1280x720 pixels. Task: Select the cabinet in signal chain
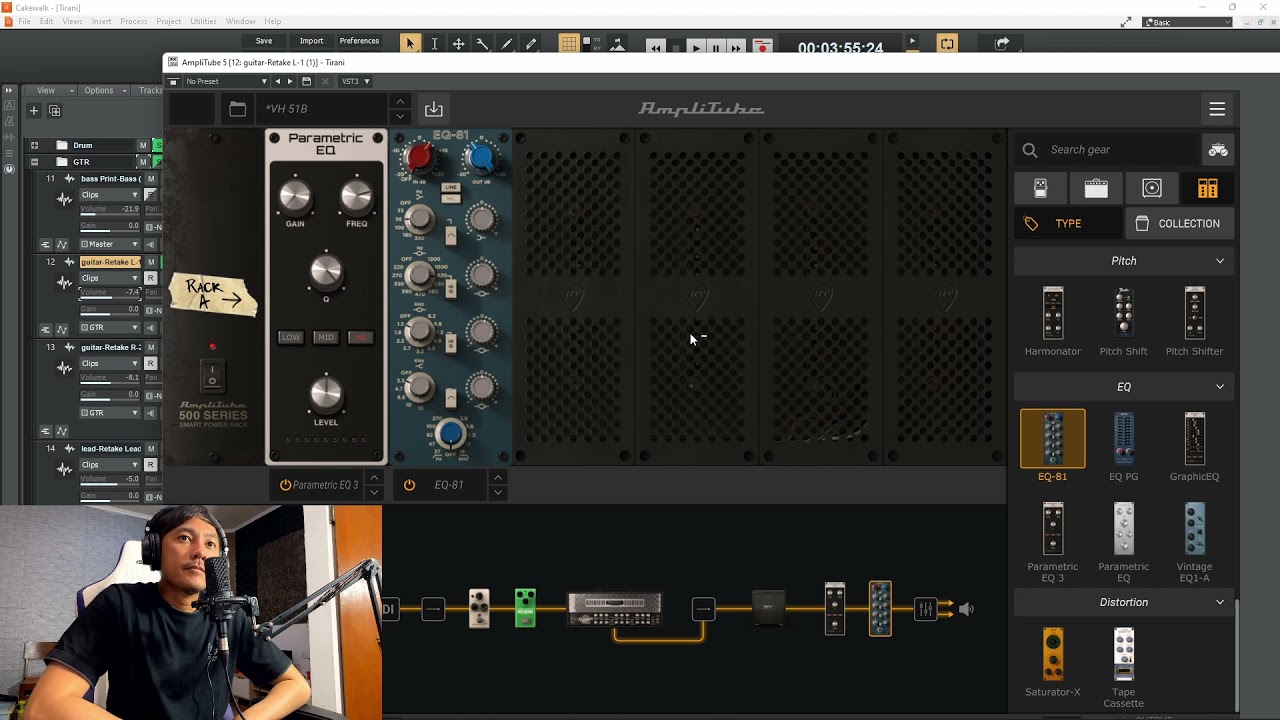click(769, 608)
